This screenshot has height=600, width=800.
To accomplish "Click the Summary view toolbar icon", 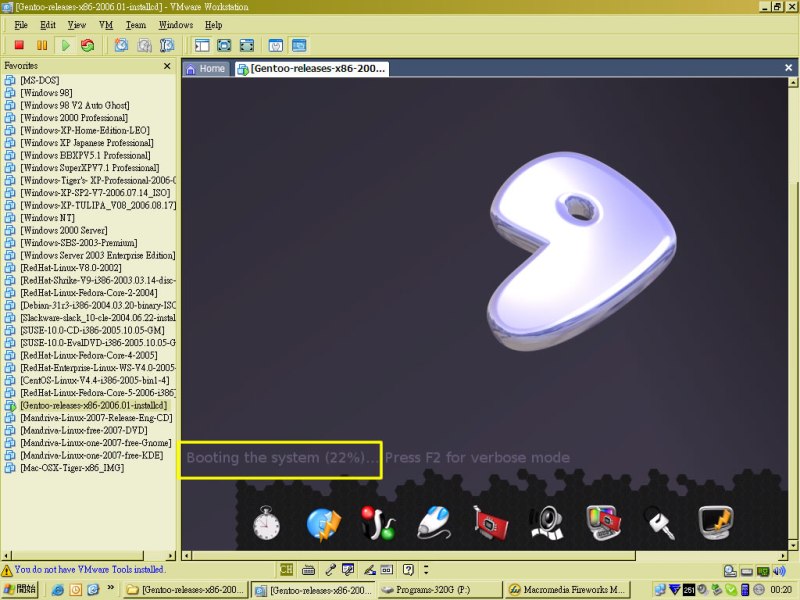I will click(x=276, y=45).
